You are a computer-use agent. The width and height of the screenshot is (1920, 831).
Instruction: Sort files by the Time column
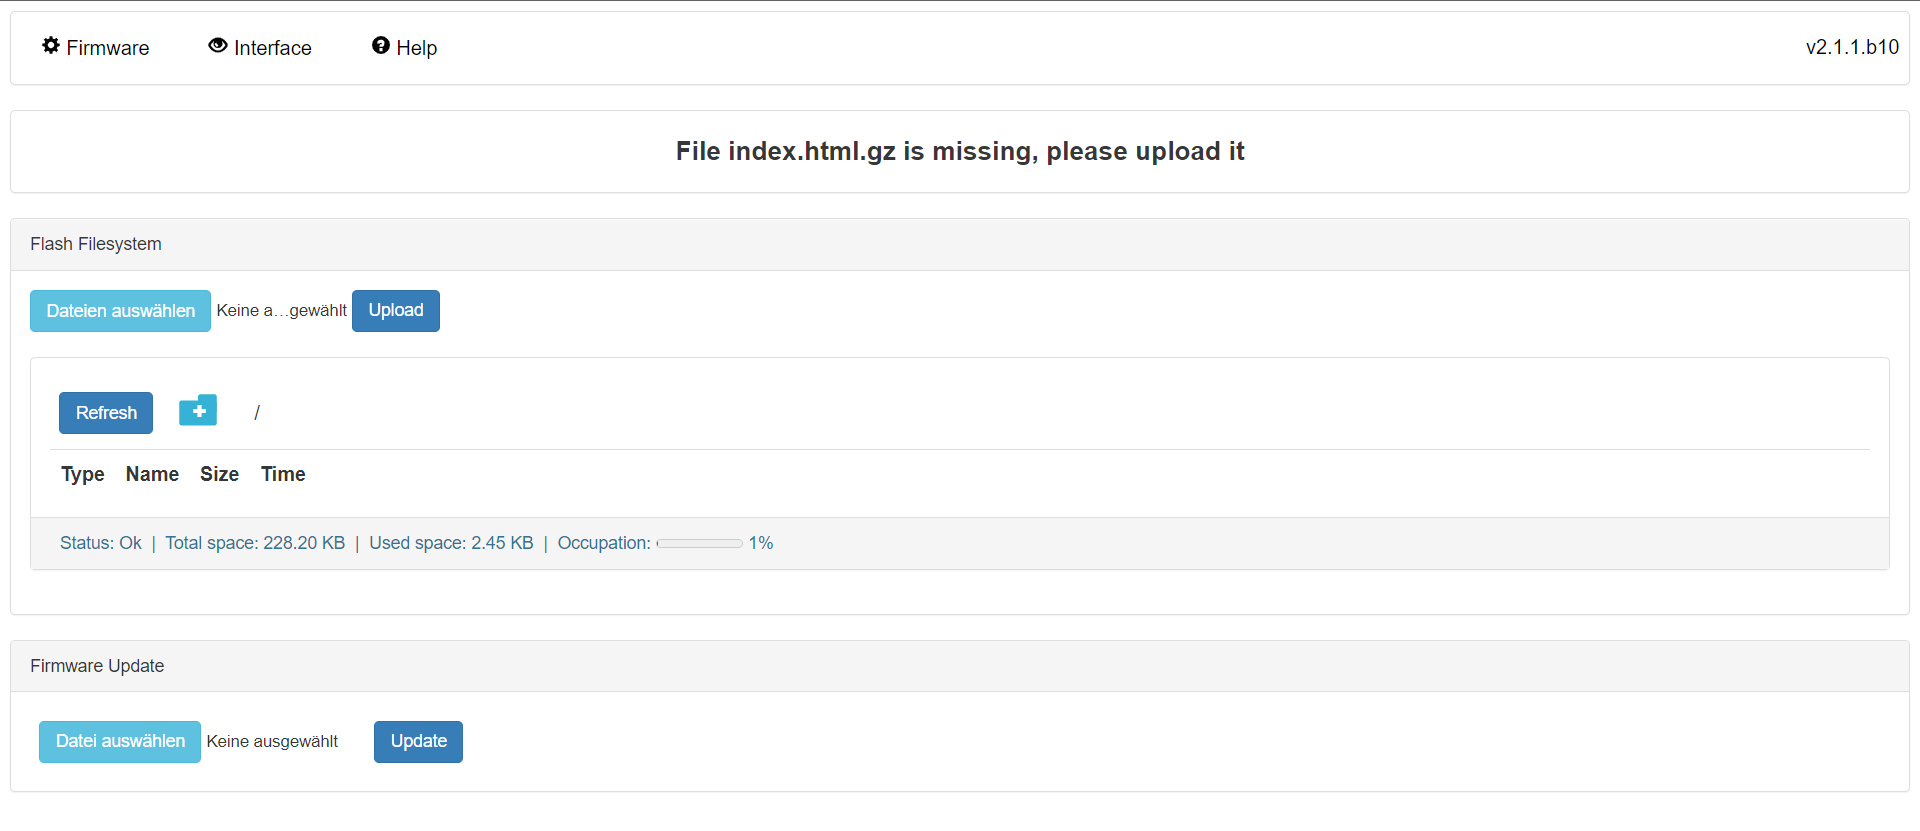[282, 474]
